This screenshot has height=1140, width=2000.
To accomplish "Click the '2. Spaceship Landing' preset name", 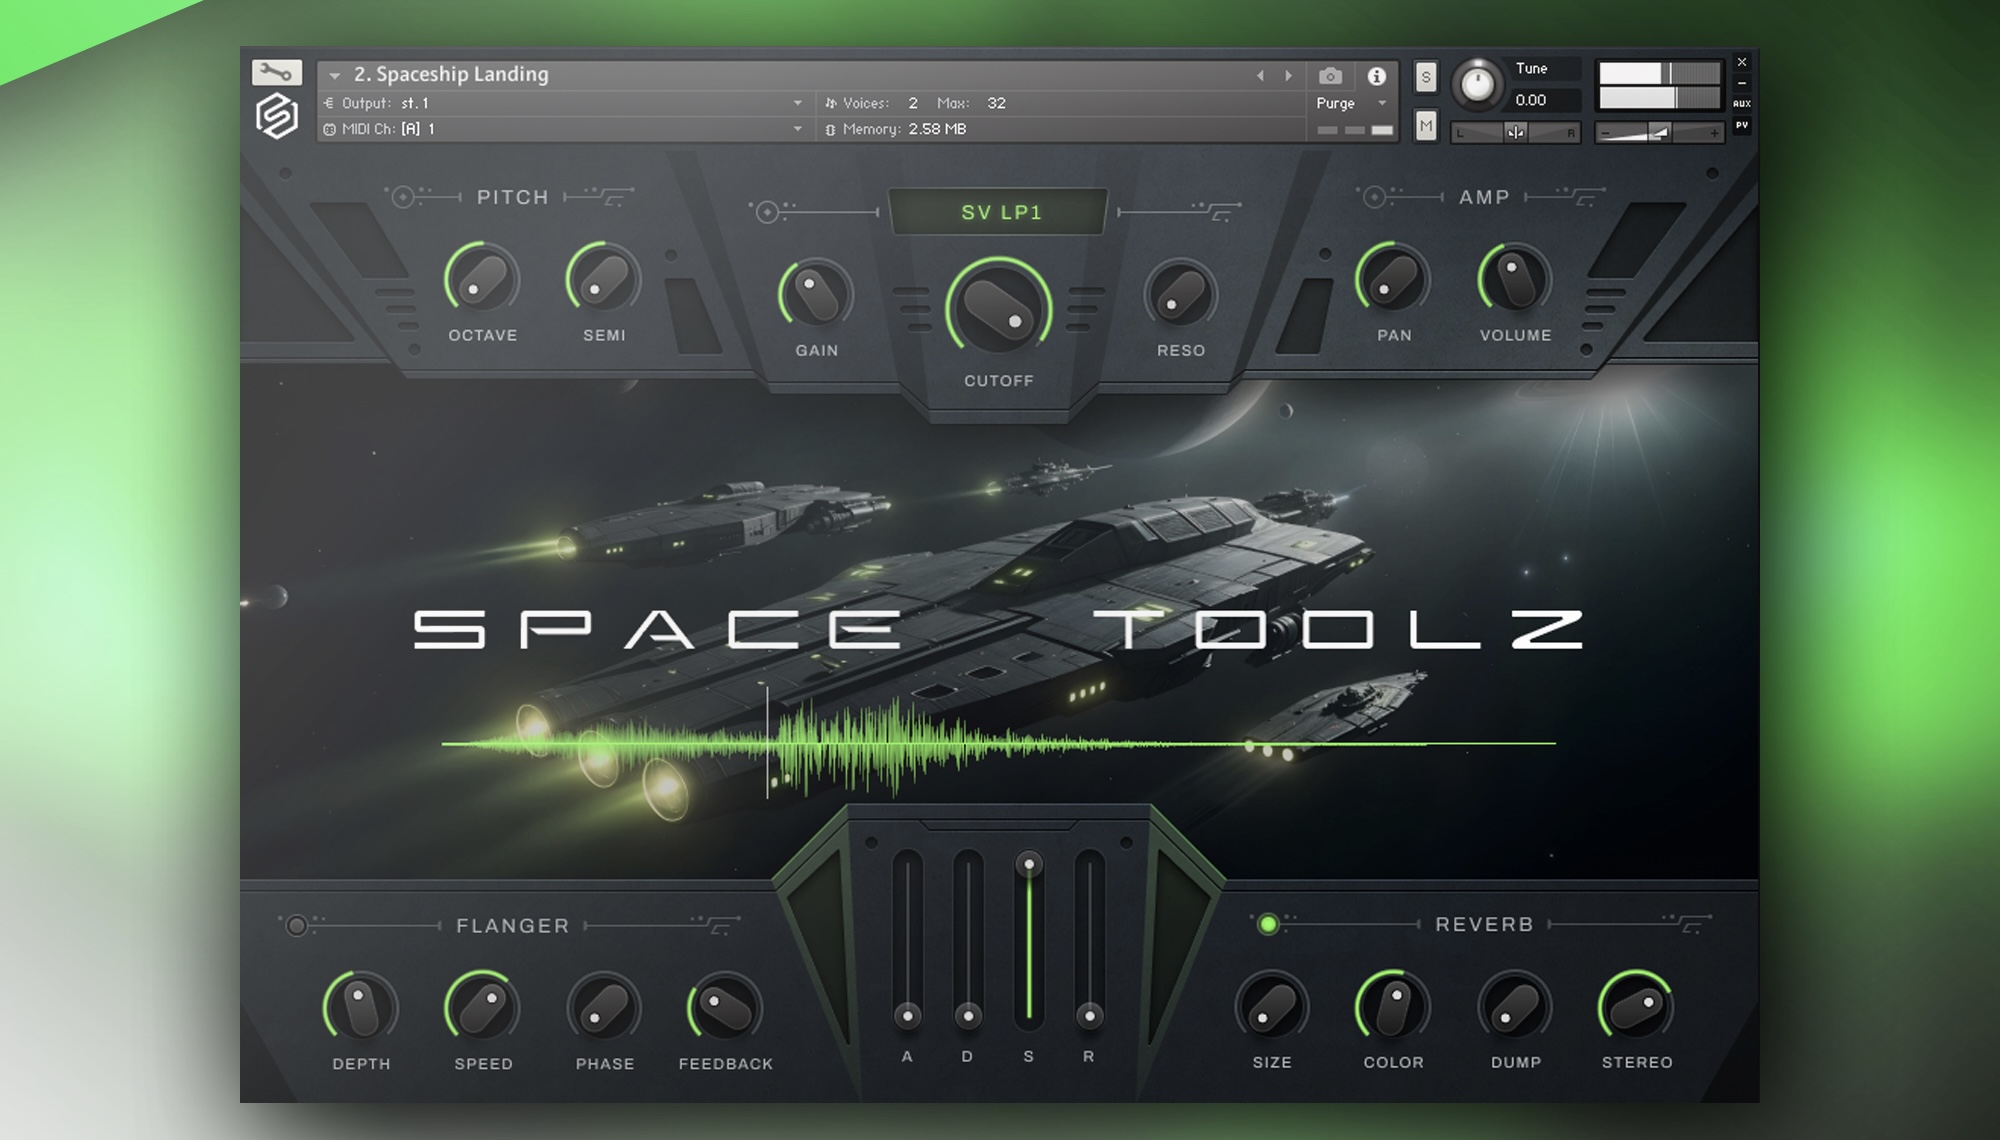I will (x=451, y=74).
